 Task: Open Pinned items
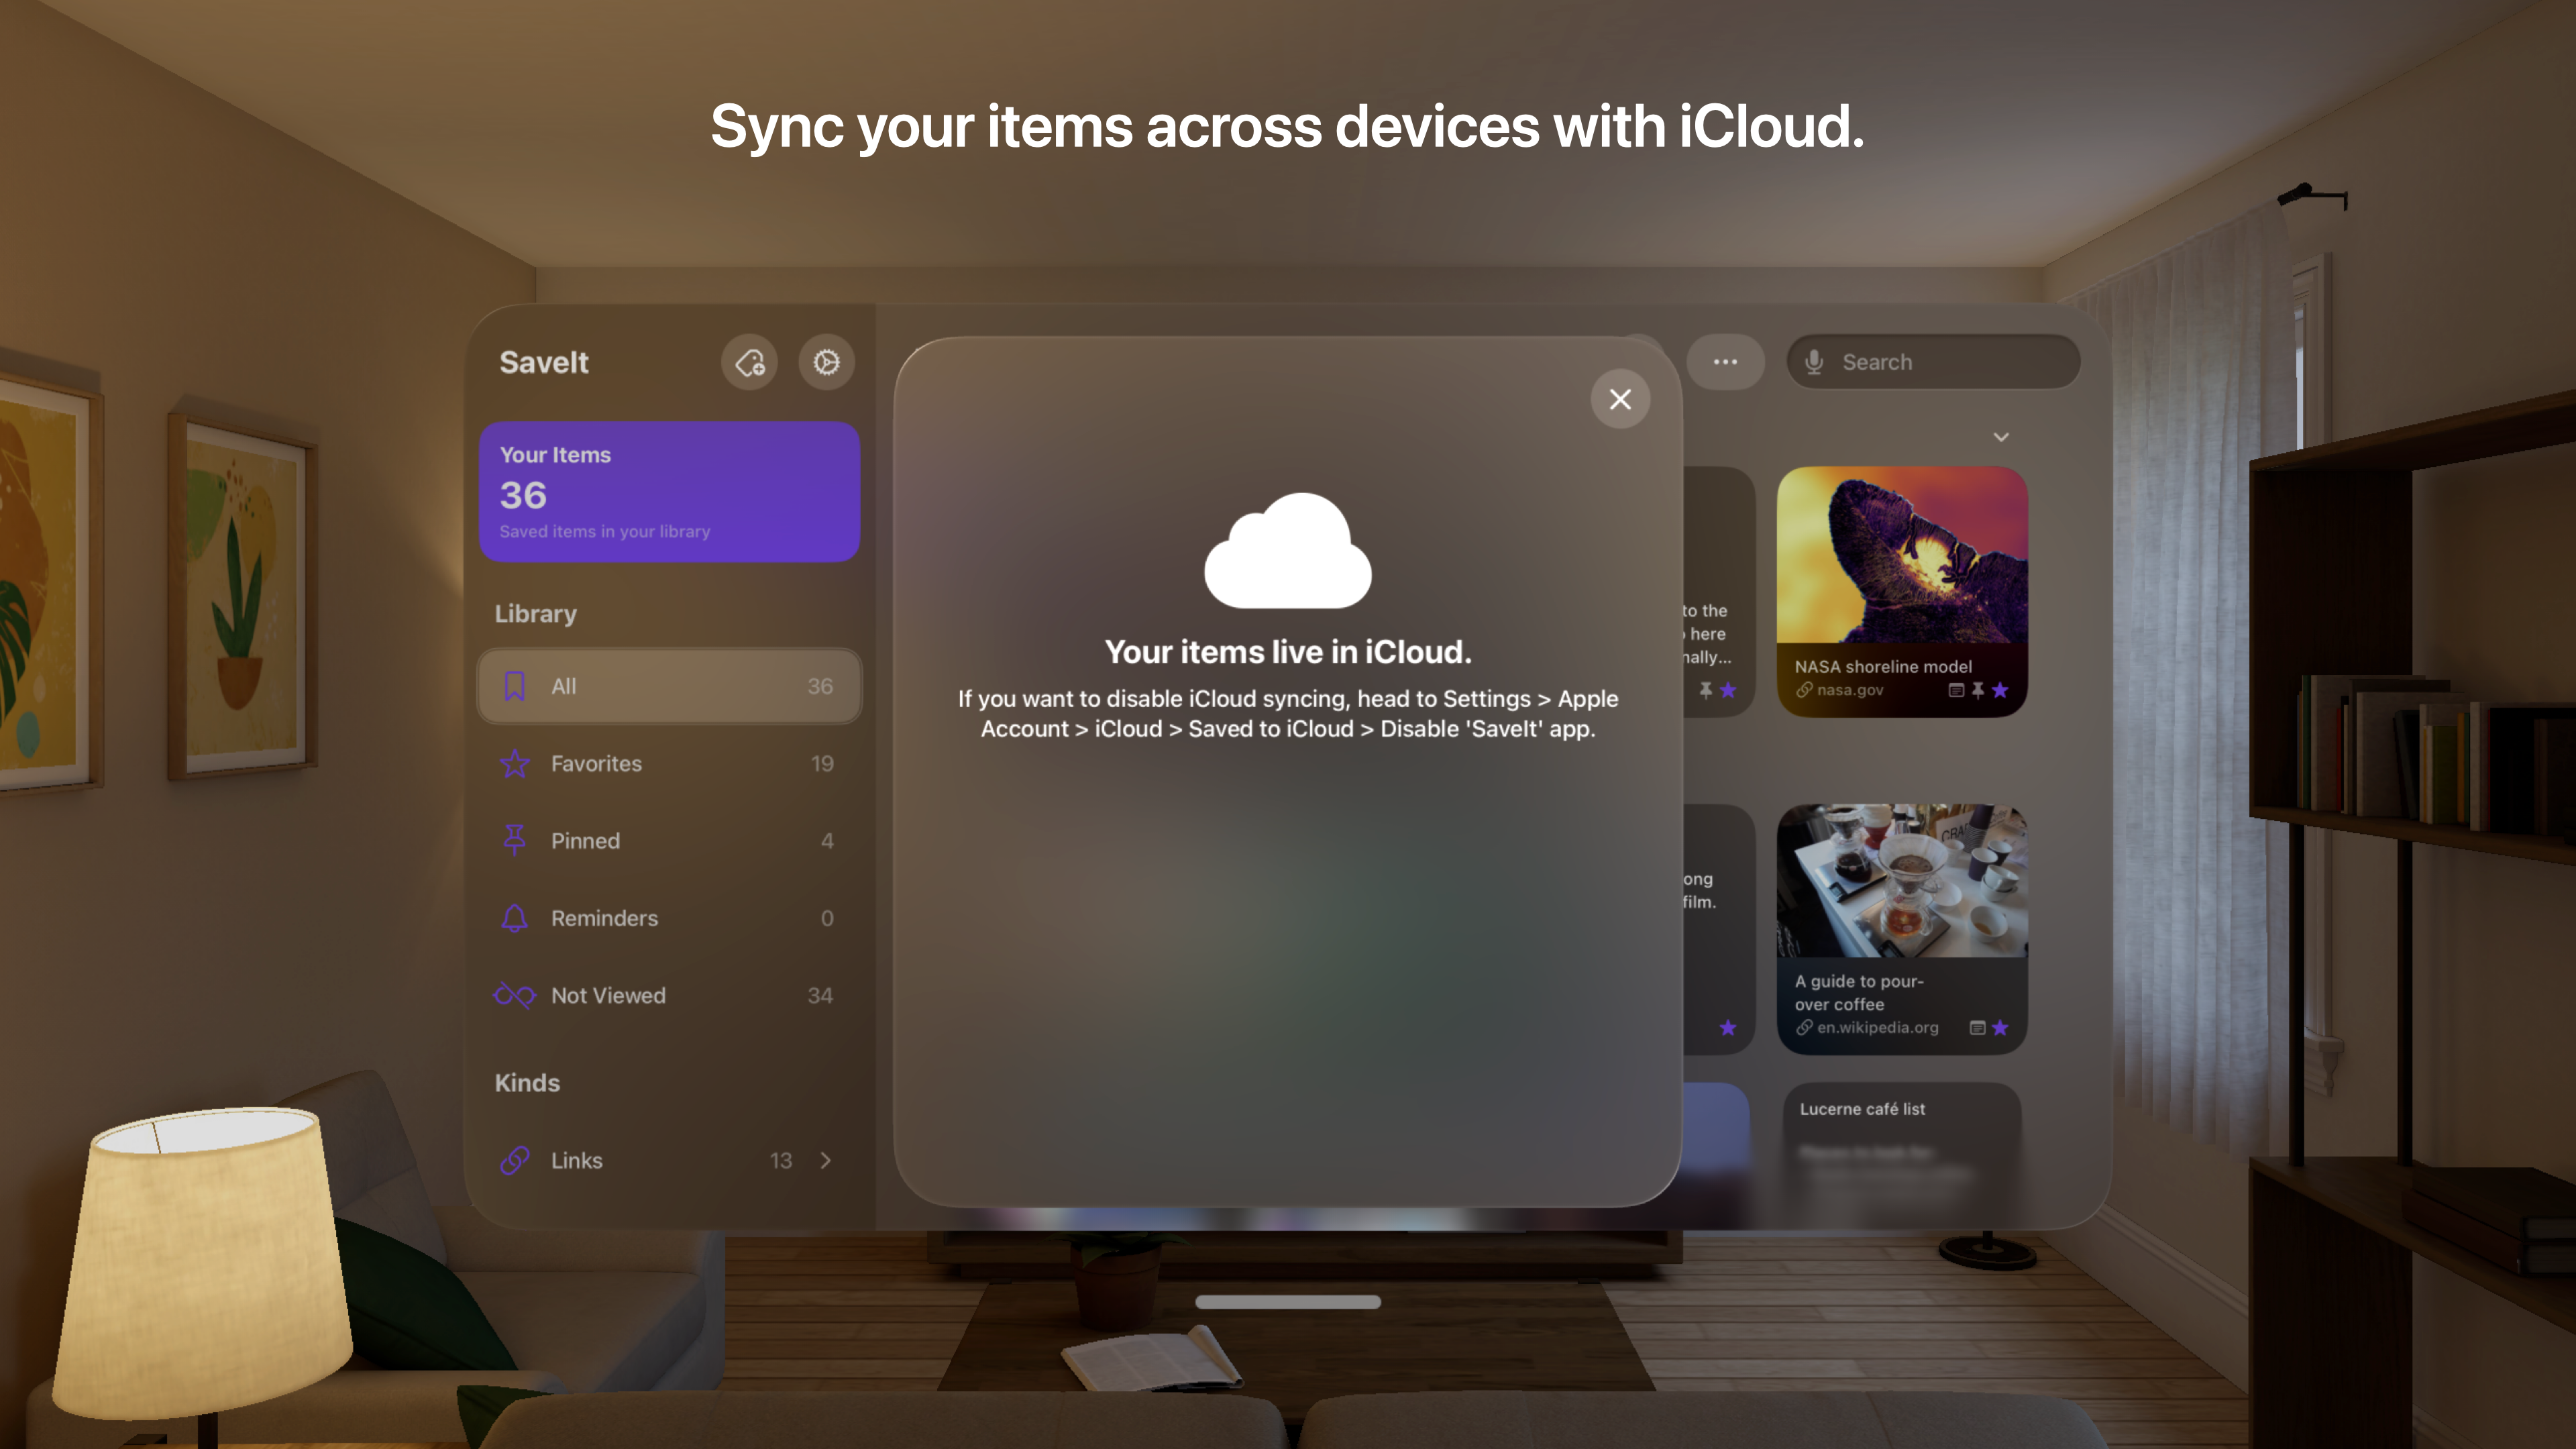669,841
